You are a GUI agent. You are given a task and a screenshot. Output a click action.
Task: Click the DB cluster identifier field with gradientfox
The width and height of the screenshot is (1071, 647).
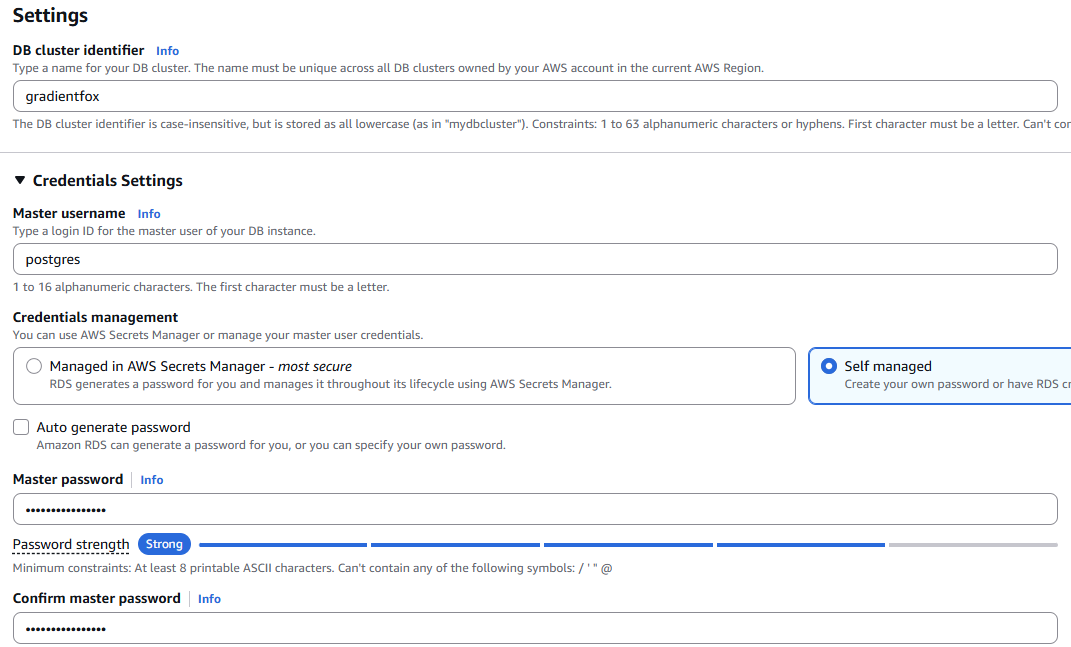tap(534, 96)
